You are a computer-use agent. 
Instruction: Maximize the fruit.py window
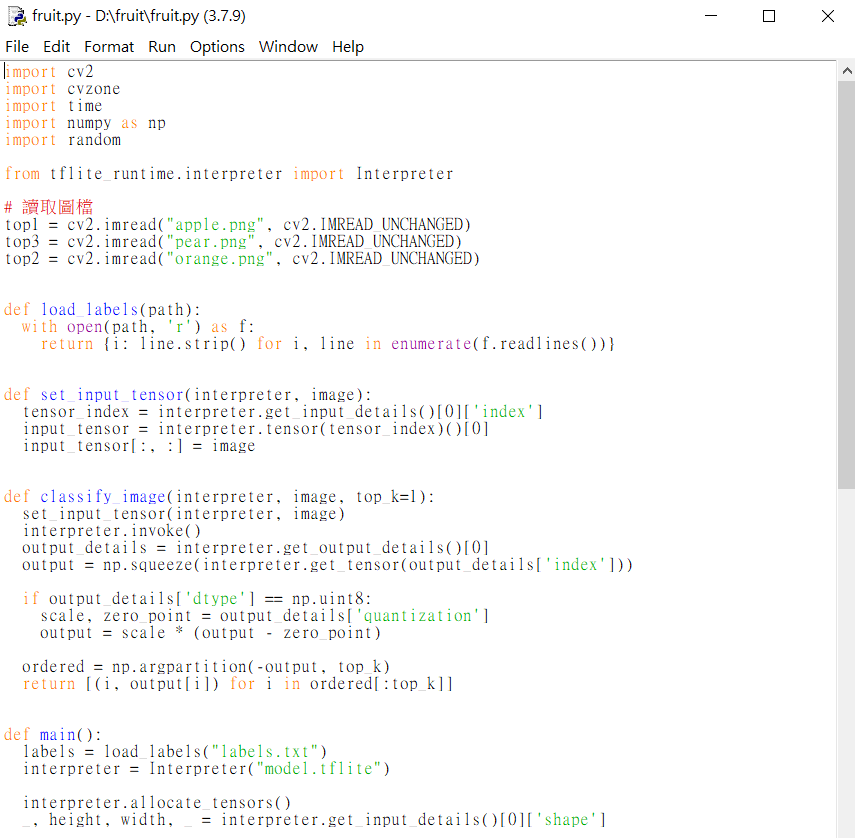pyautogui.click(x=769, y=16)
